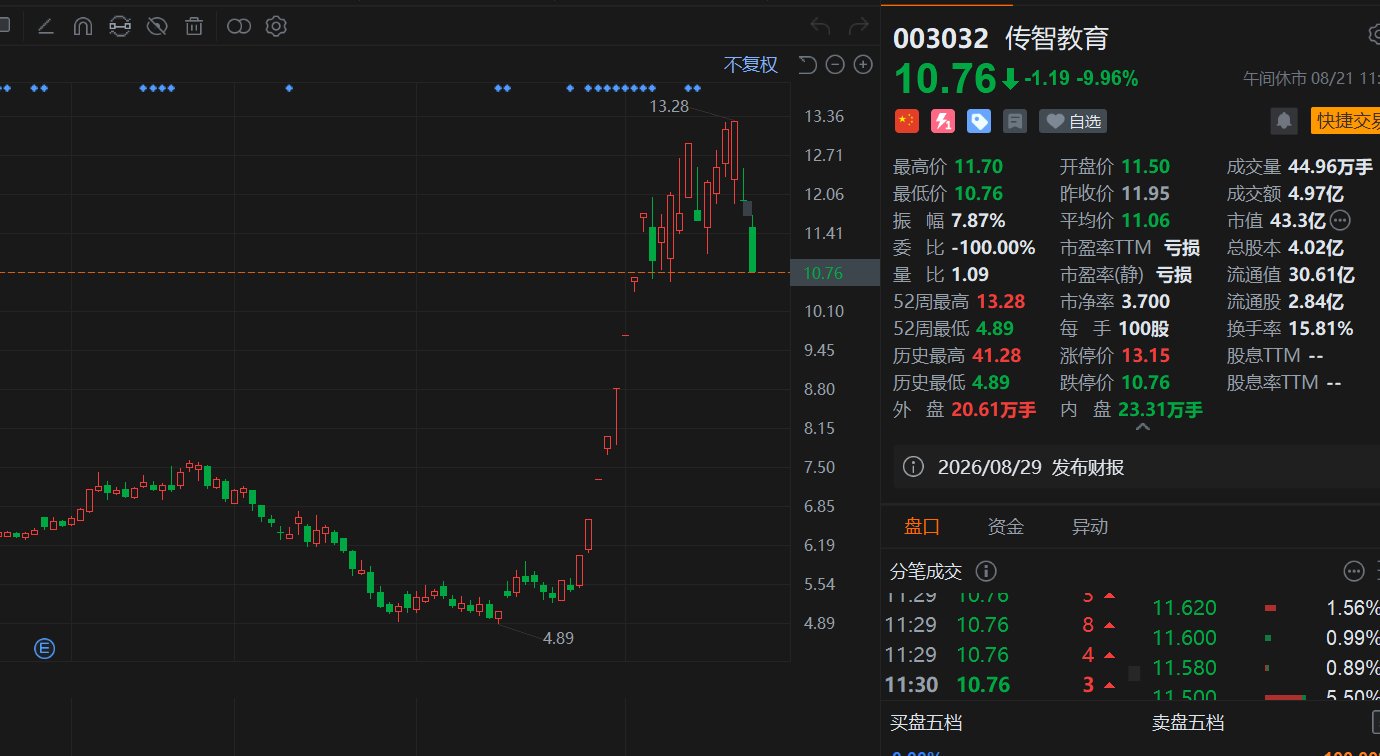Click the China flag market icon
The image size is (1380, 756).
906,121
